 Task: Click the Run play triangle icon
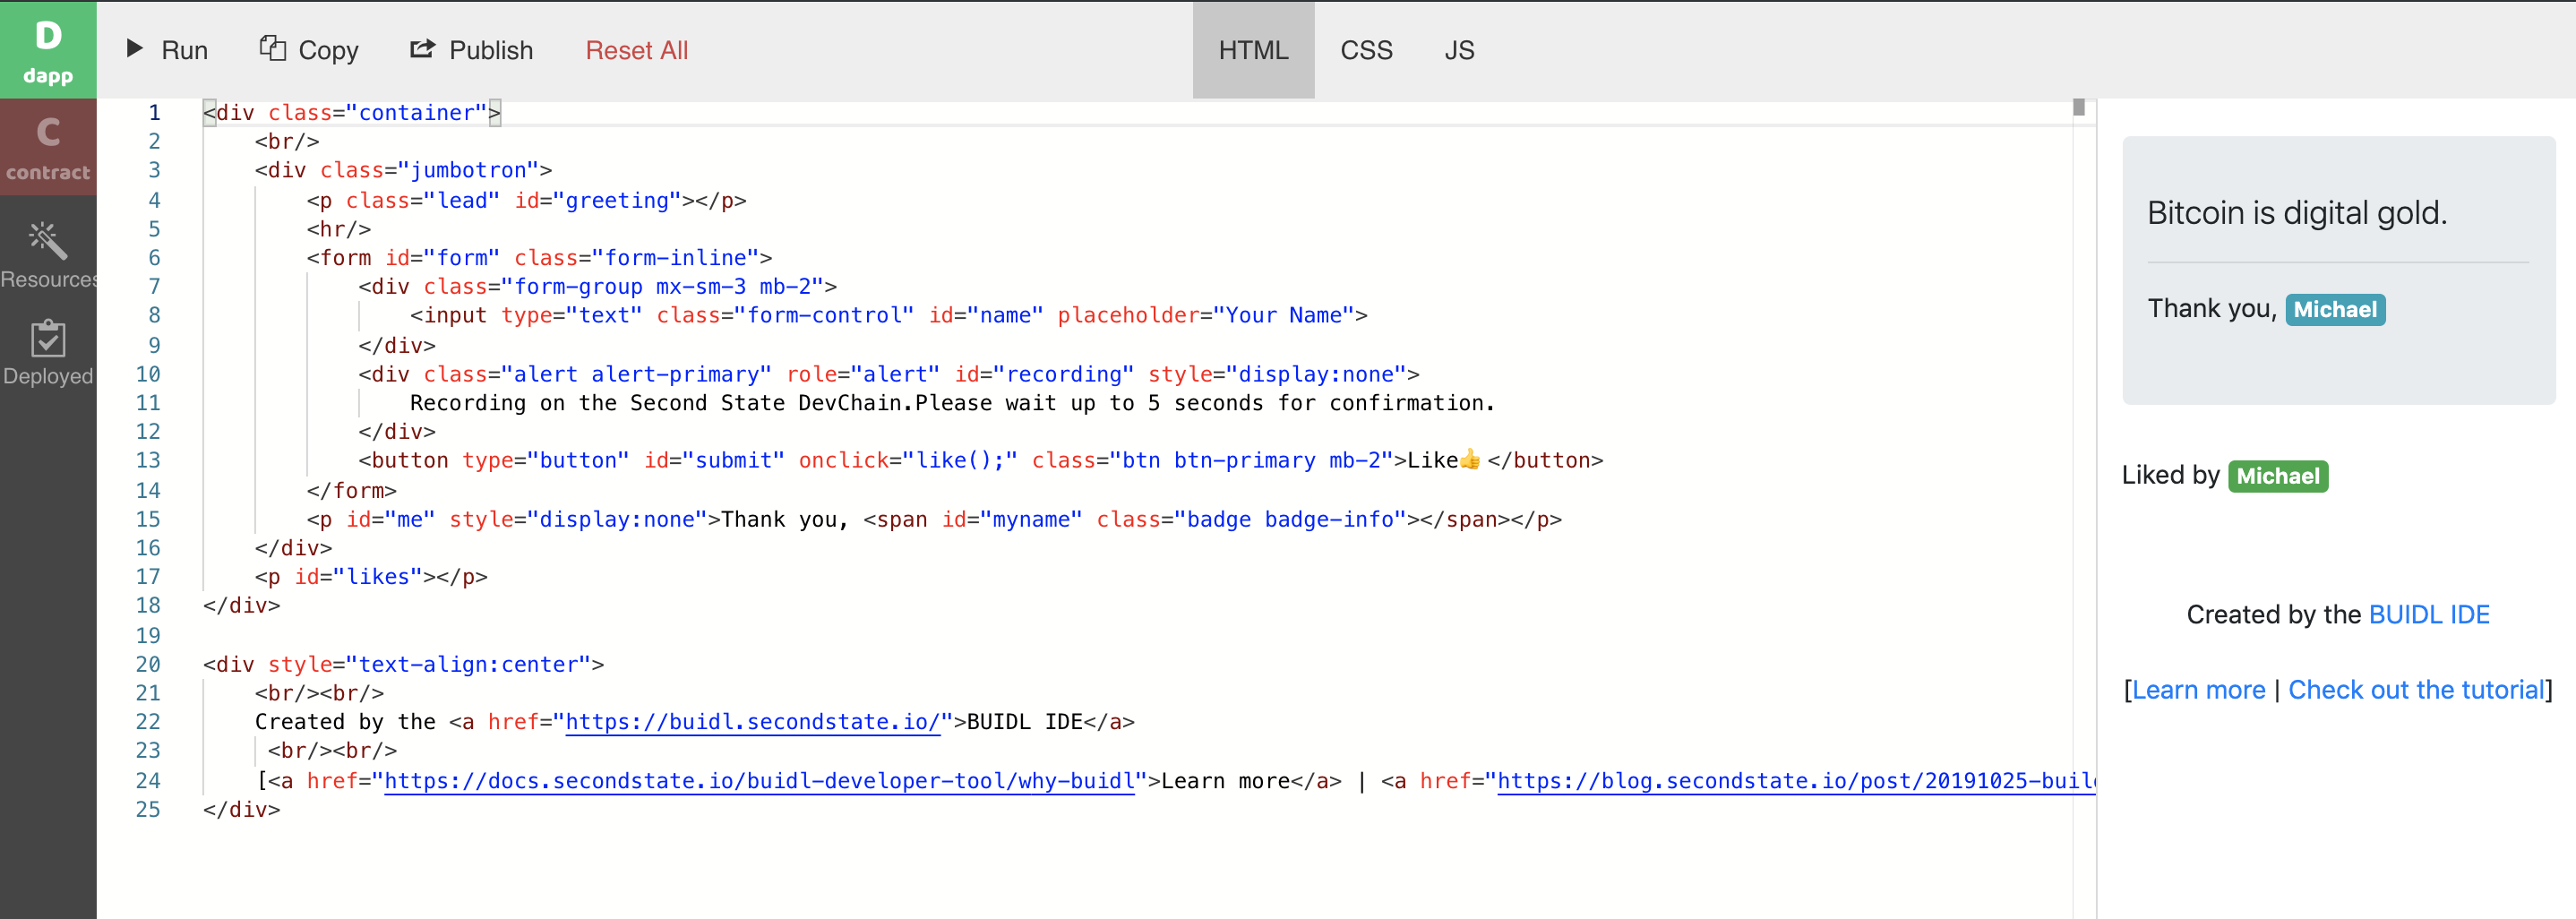(135, 49)
